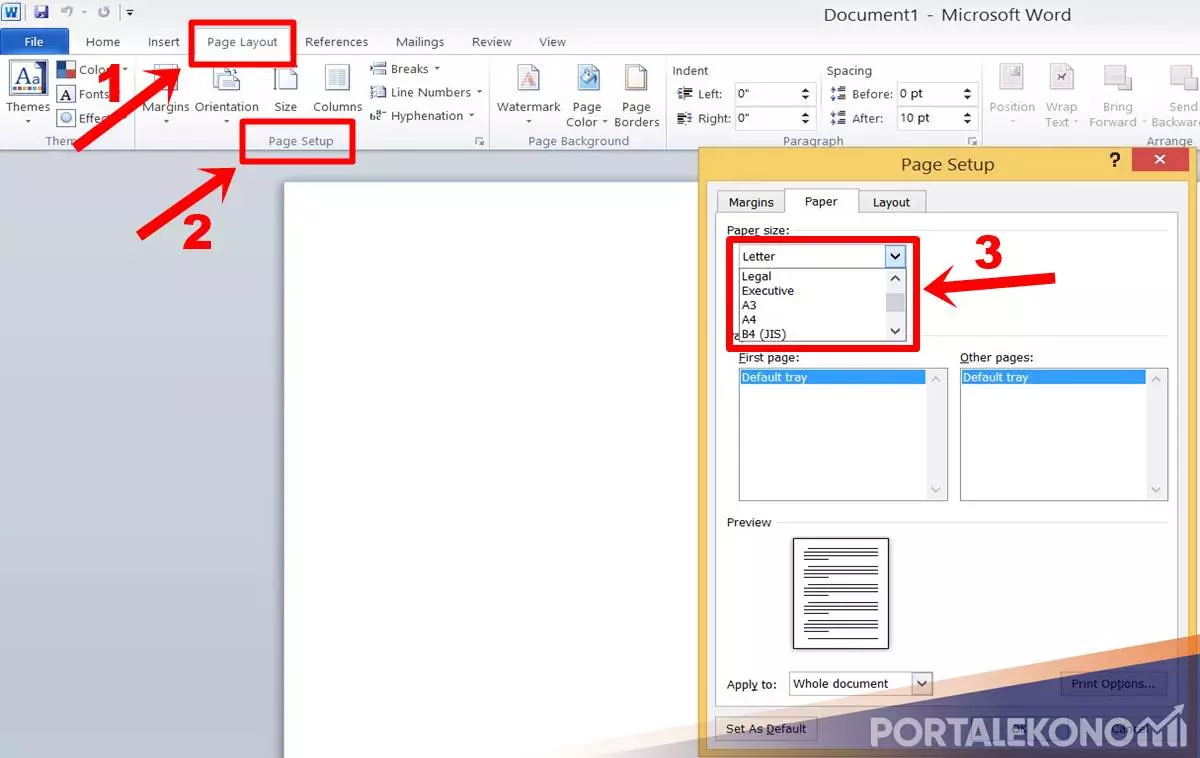Screen dimensions: 1200x758
Task: Click the Save icon in the Quick Access Toolbar
Action: pyautogui.click(x=41, y=13)
